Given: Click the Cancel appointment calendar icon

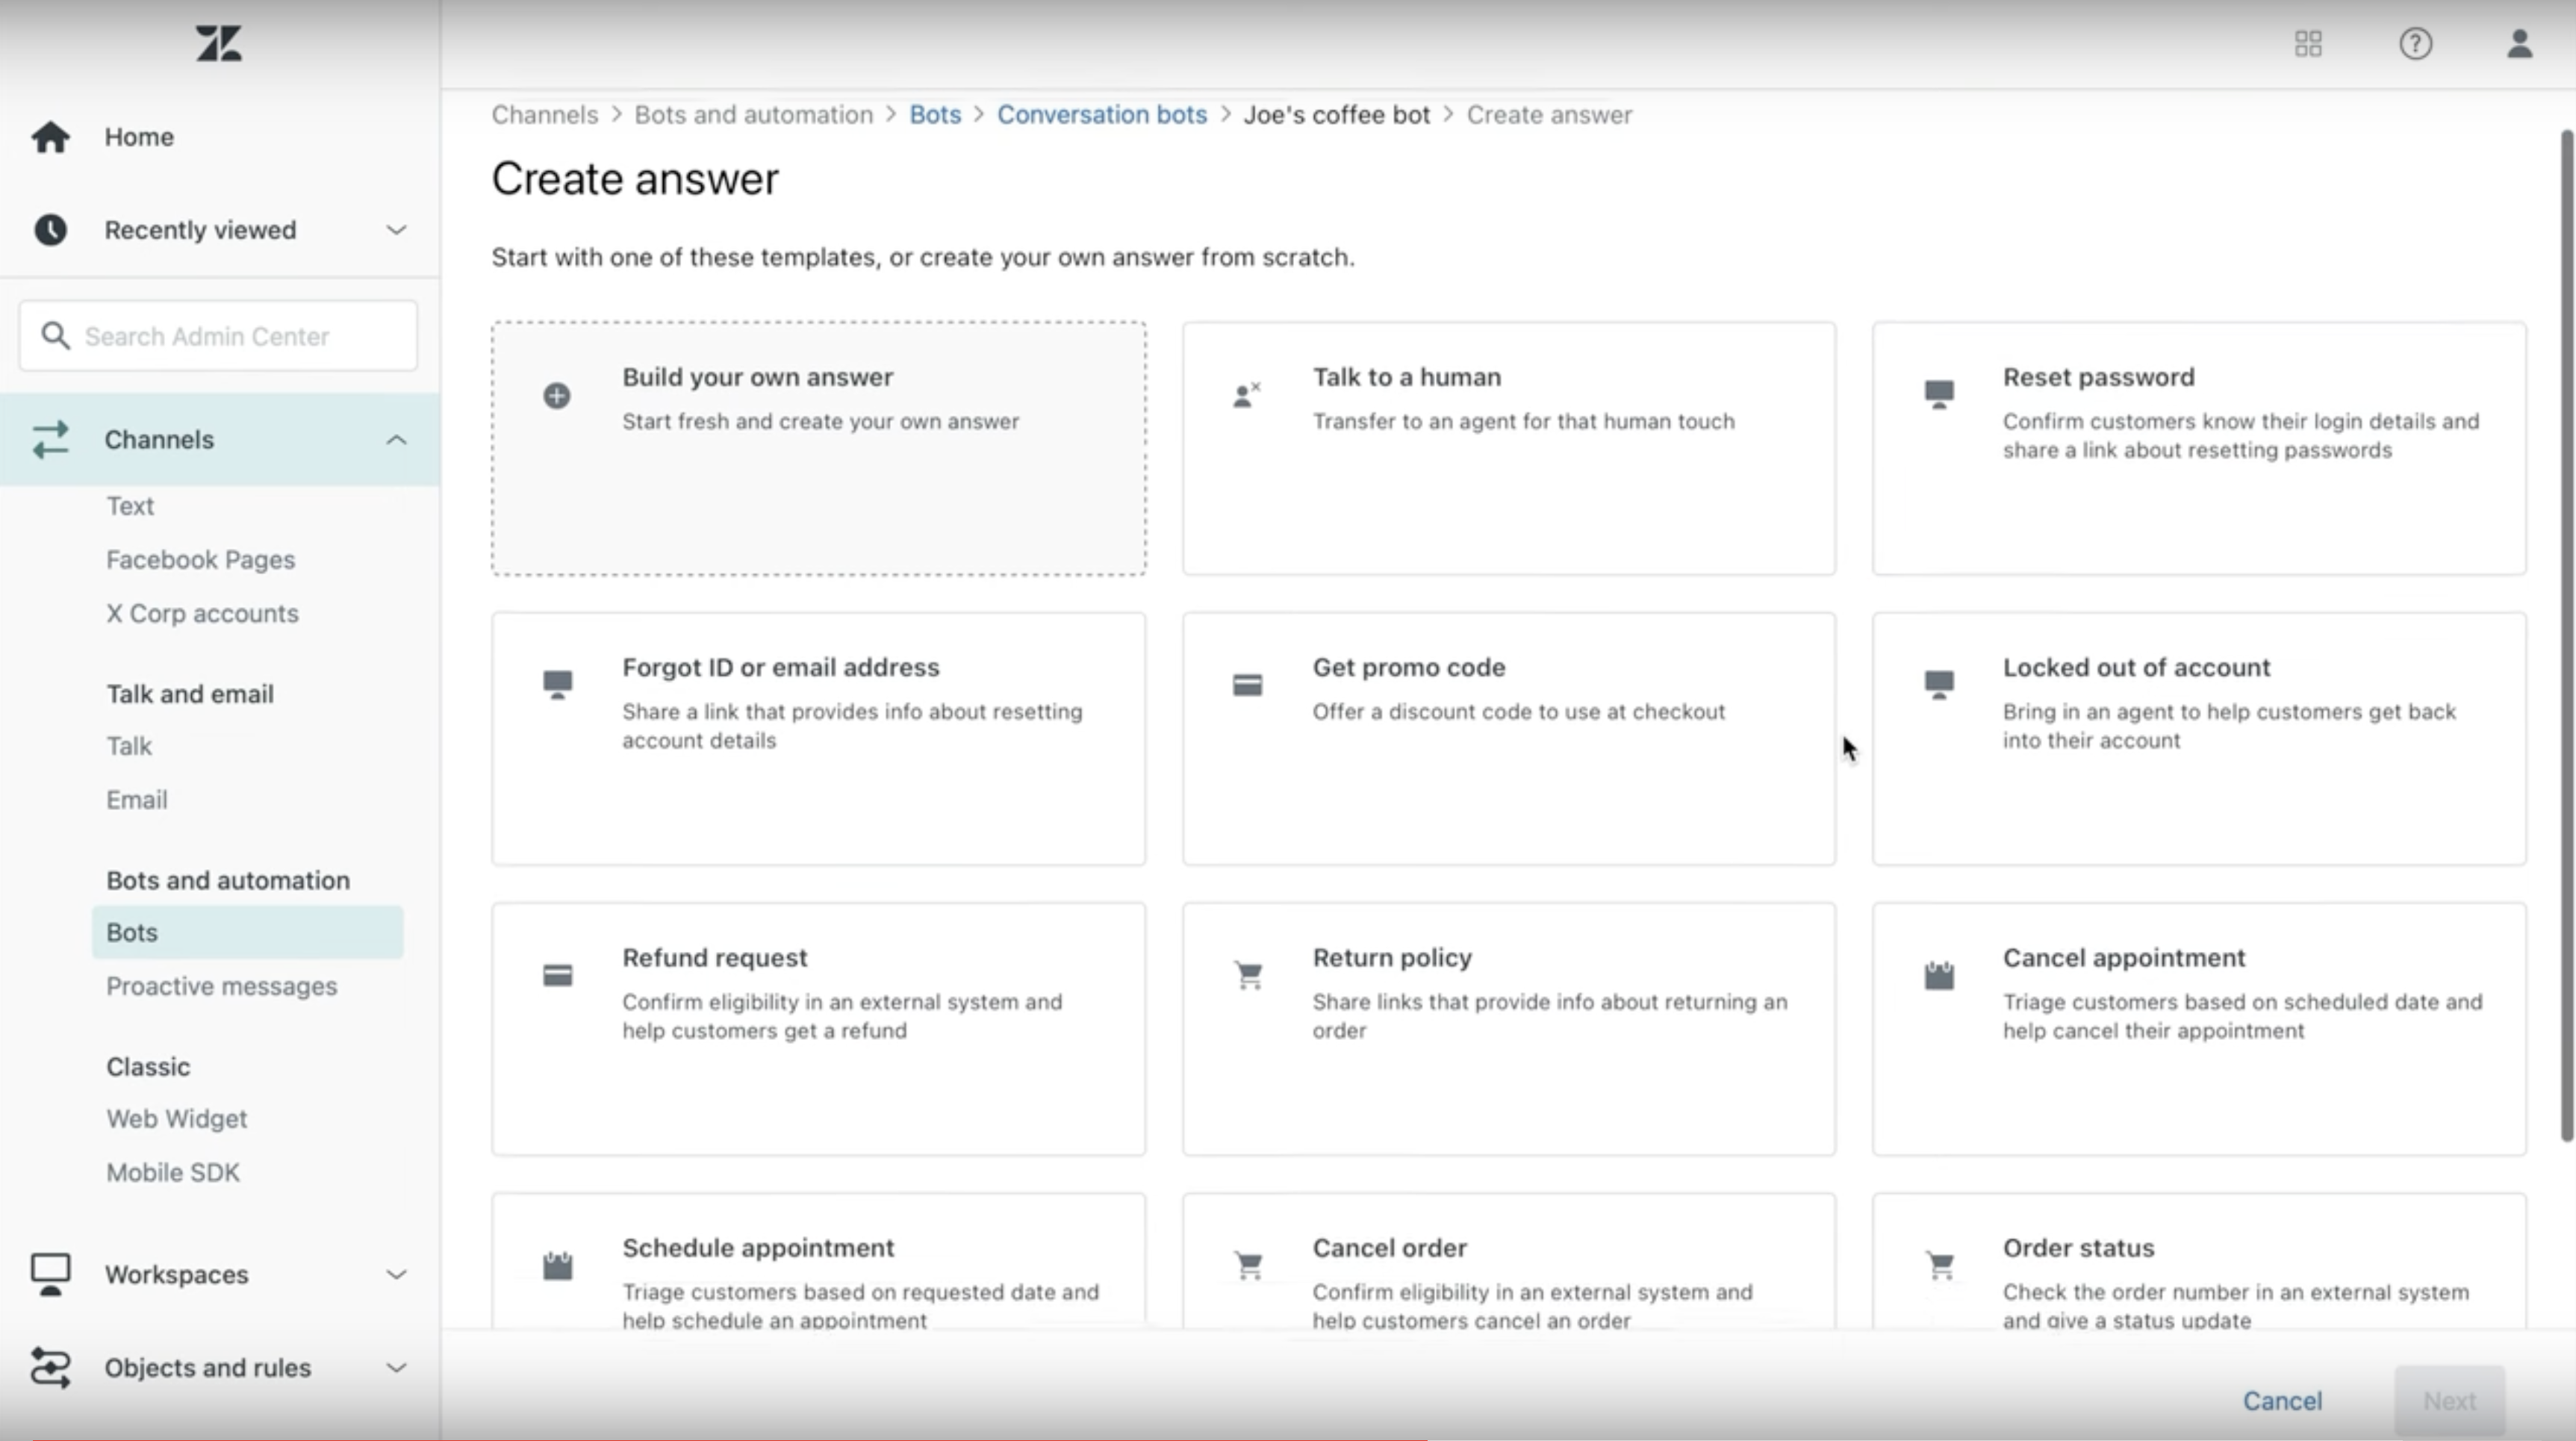Looking at the screenshot, I should click(1939, 975).
